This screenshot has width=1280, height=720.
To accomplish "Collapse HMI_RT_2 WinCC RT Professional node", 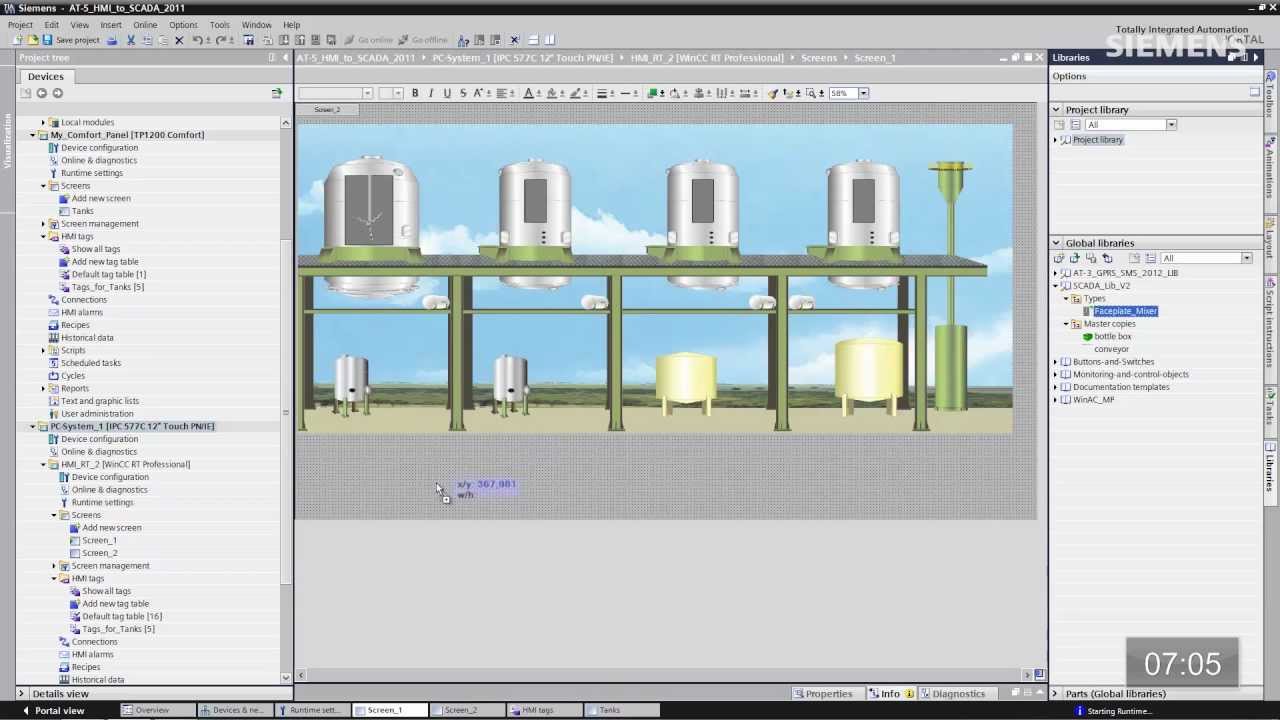I will (x=43, y=465).
